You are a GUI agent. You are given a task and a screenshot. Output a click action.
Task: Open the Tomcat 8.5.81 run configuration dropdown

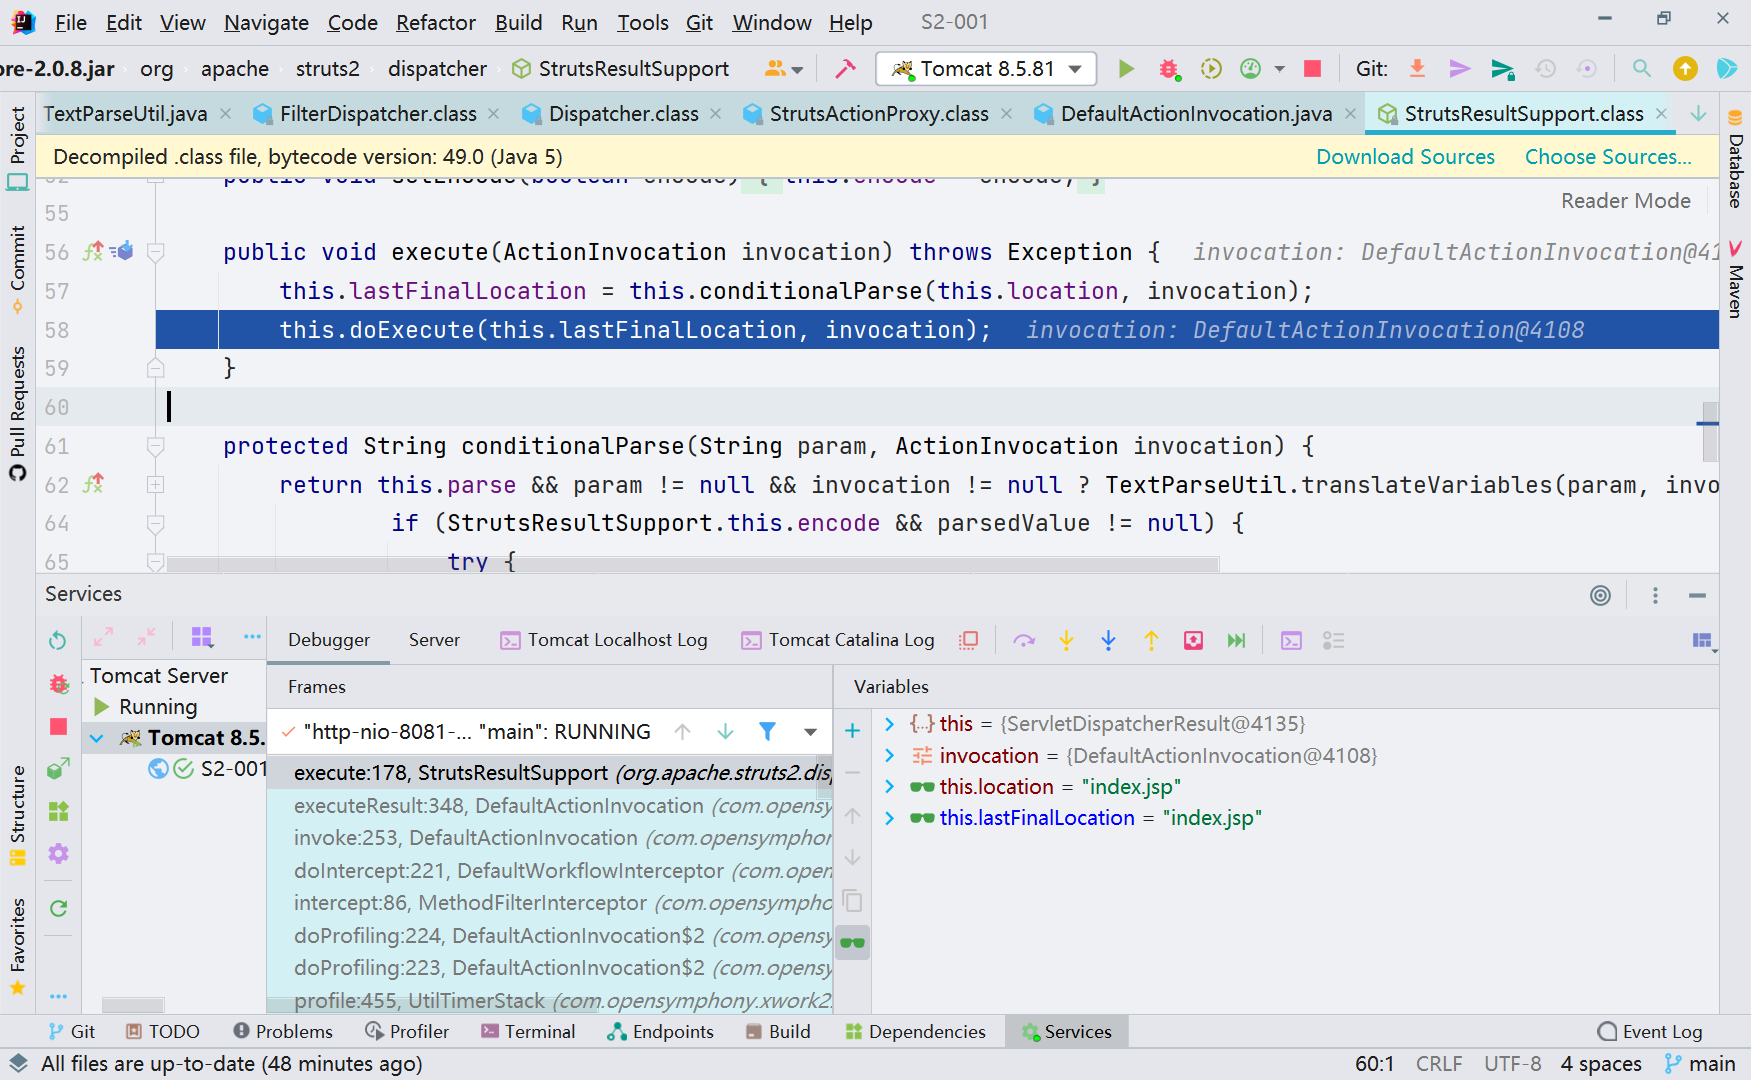tap(986, 69)
